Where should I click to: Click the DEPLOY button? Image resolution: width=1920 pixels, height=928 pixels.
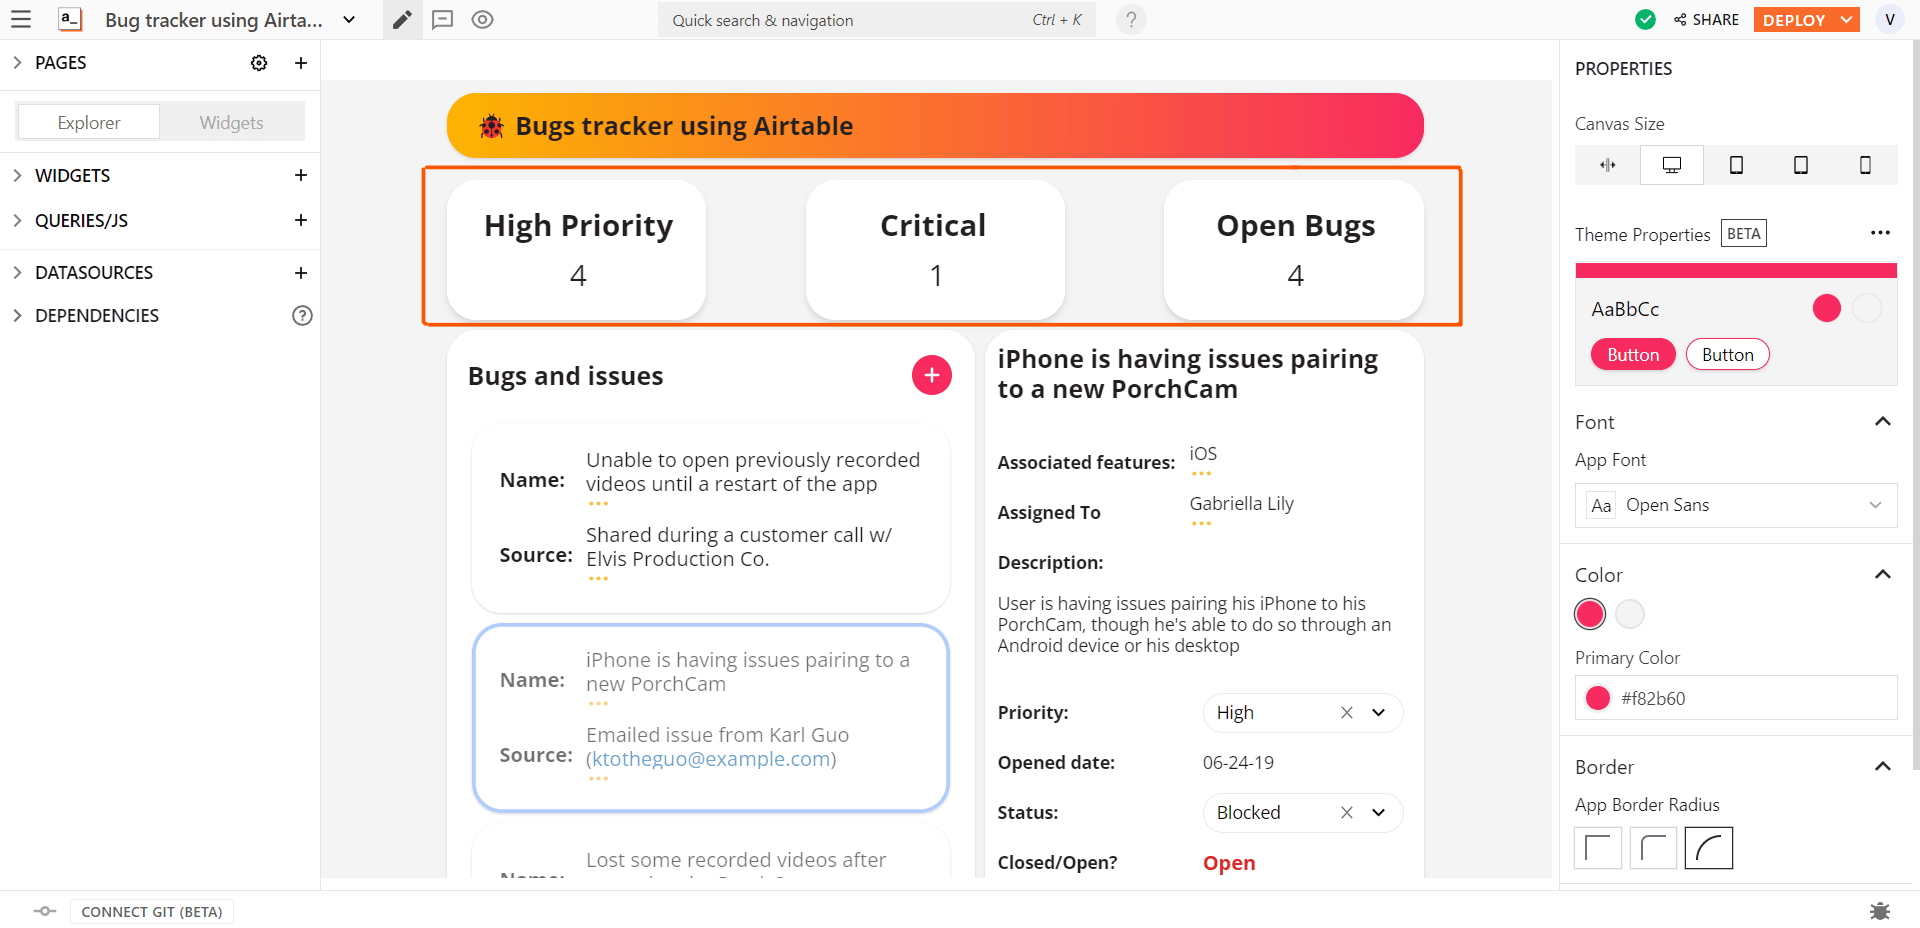[x=1794, y=20]
